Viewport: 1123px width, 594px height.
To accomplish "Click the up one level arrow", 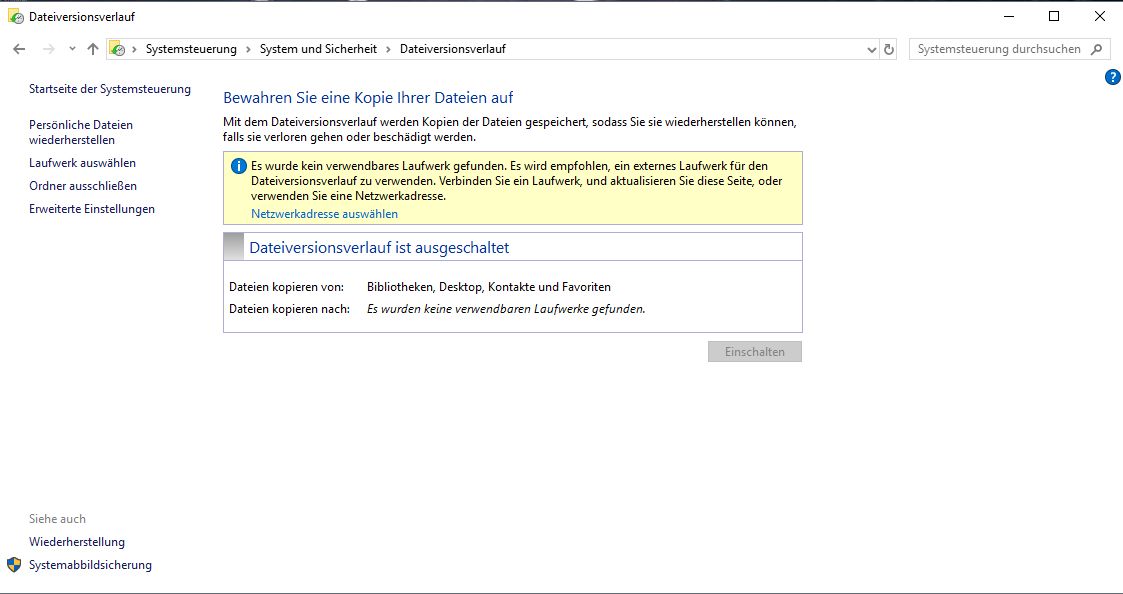I will point(93,49).
